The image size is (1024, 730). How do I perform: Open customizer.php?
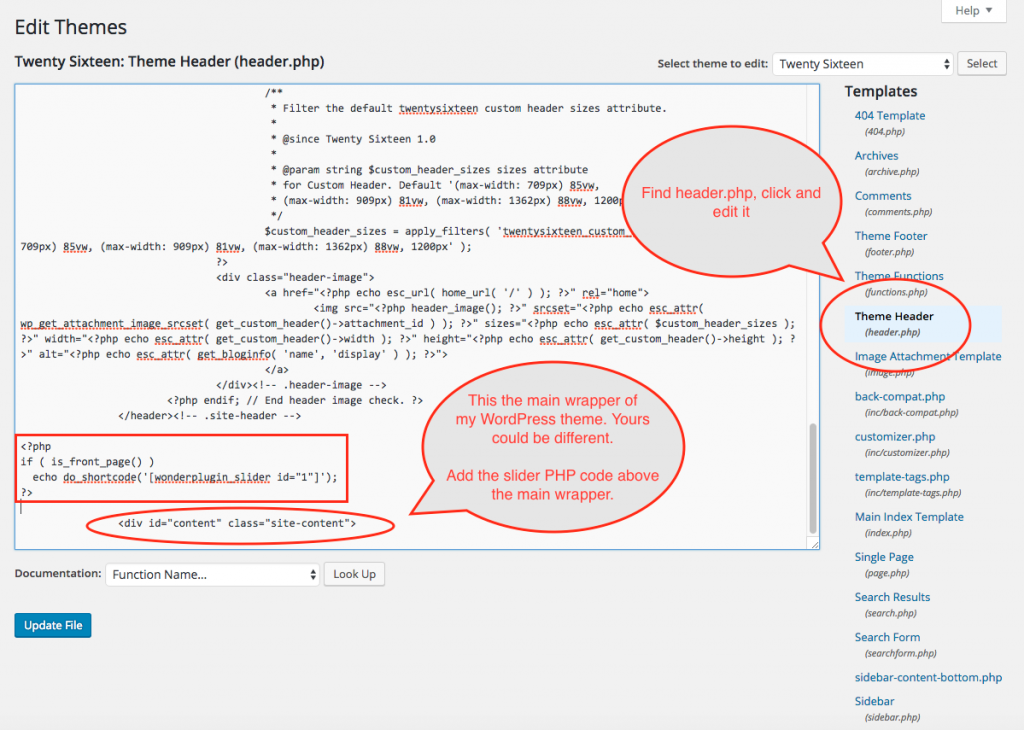[x=892, y=436]
